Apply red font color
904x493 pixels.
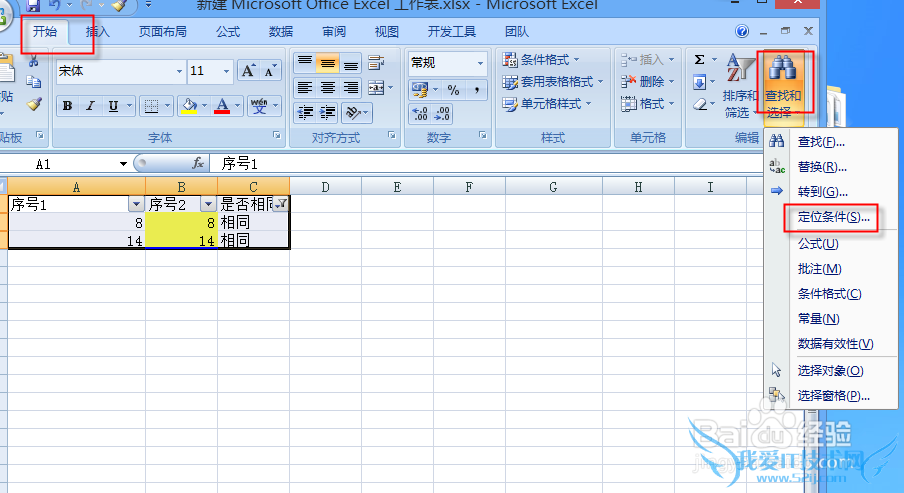[x=222, y=106]
